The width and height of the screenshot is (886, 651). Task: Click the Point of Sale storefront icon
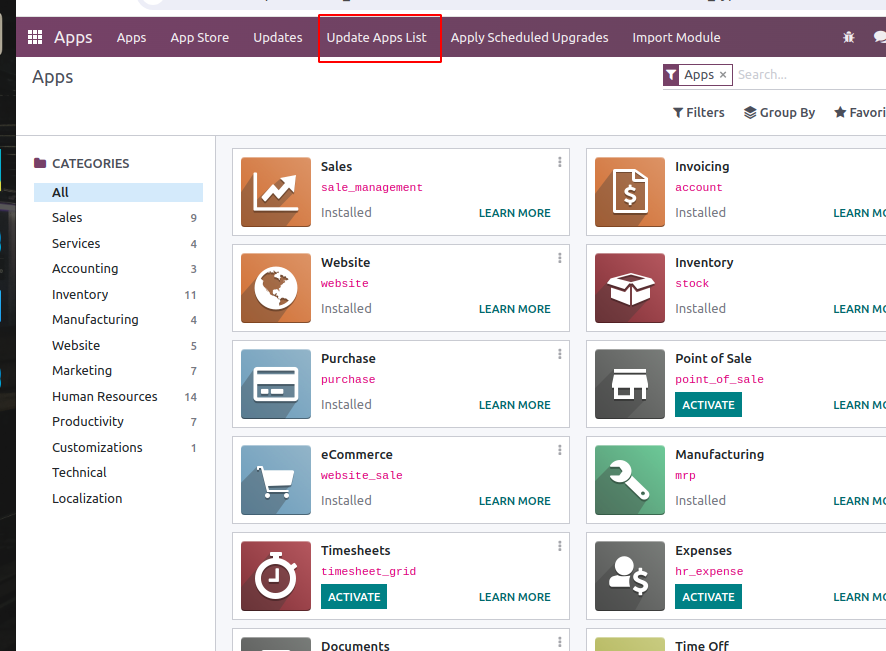click(630, 384)
